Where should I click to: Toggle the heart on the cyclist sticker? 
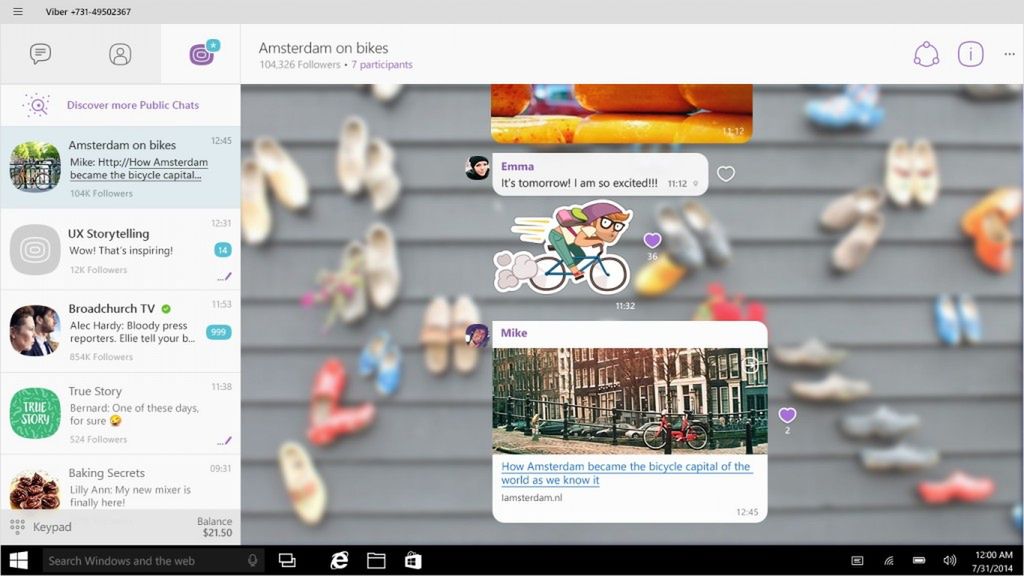[x=652, y=240]
